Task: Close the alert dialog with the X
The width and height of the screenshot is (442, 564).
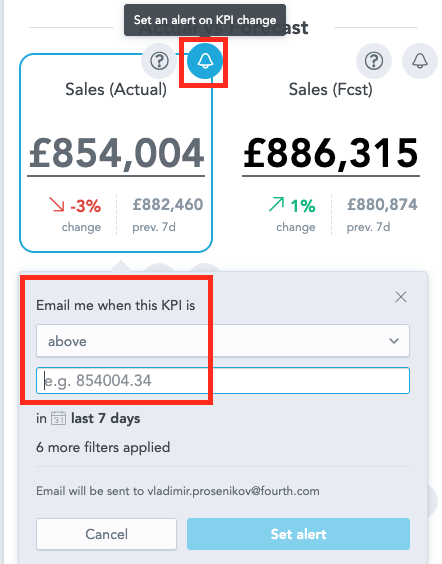Action: click(401, 297)
